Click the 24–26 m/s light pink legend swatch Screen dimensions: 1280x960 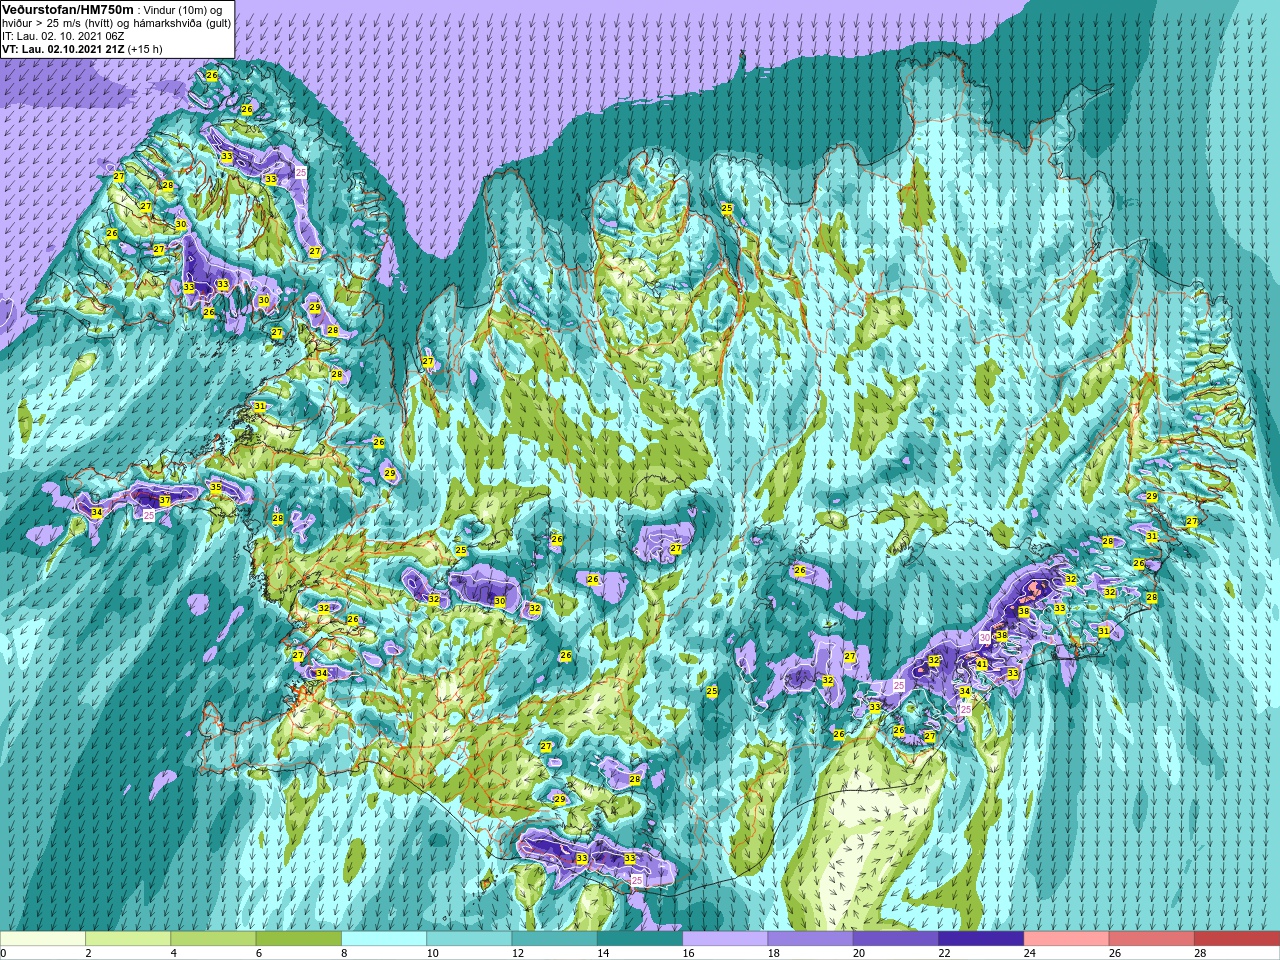click(1067, 939)
